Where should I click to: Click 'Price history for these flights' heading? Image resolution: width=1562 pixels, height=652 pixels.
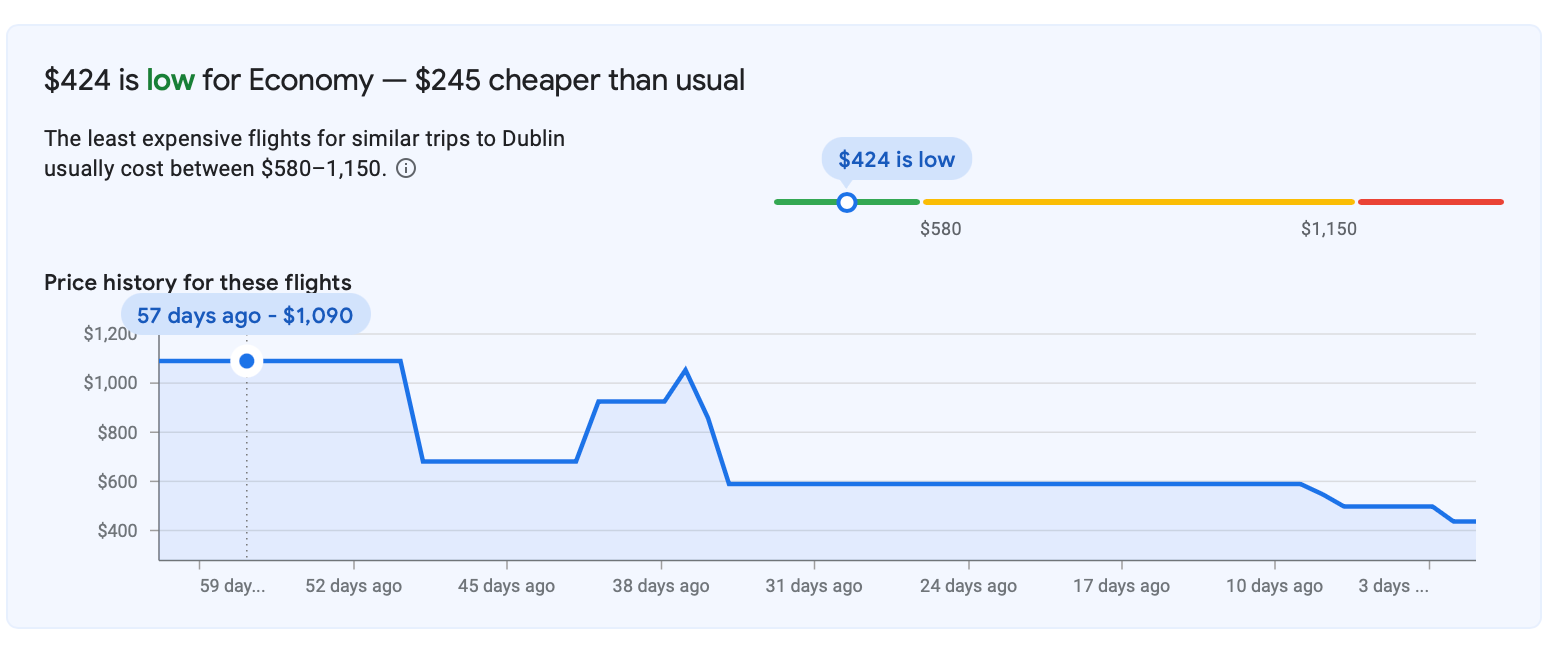tap(198, 283)
